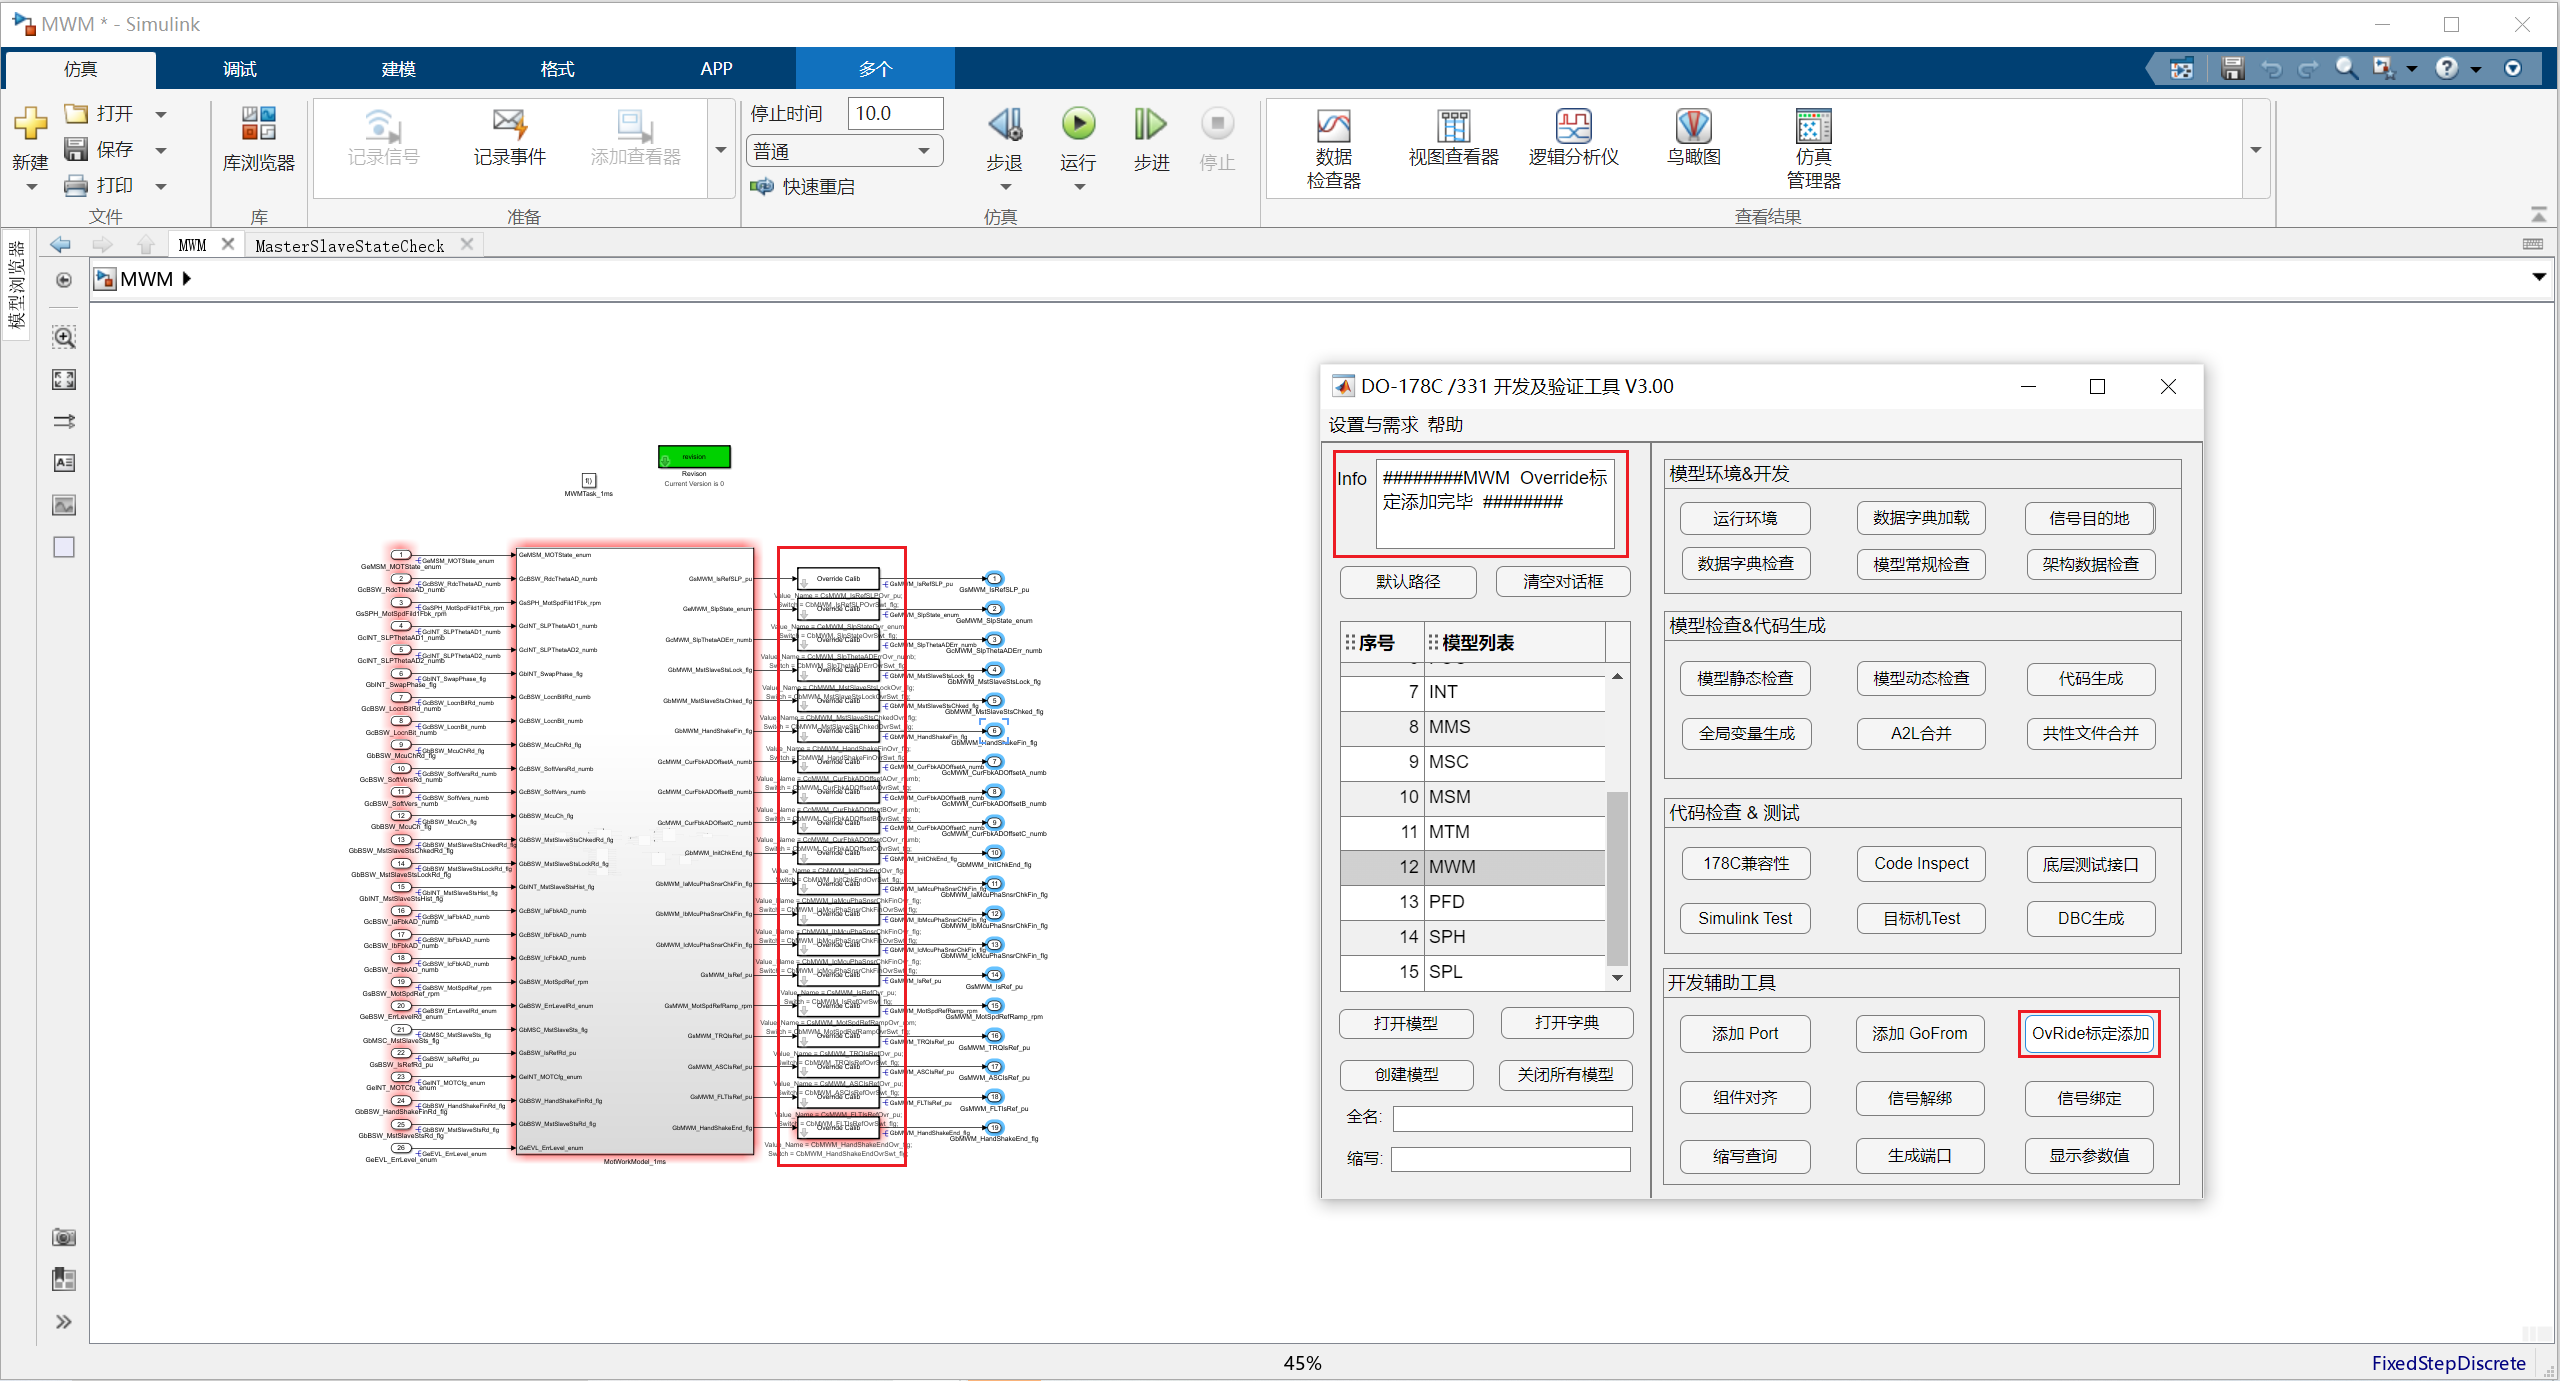The width and height of the screenshot is (2560, 1381).
Task: Click the screenshot camera icon in palette
Action: click(64, 1238)
